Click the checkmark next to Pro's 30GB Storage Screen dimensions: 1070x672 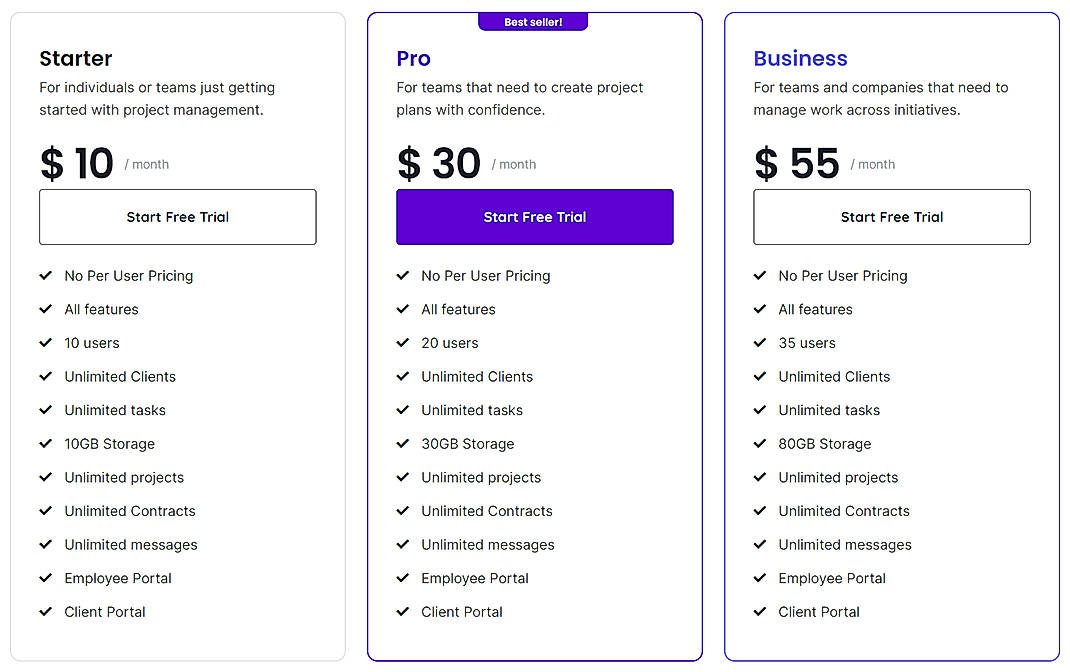tap(403, 443)
